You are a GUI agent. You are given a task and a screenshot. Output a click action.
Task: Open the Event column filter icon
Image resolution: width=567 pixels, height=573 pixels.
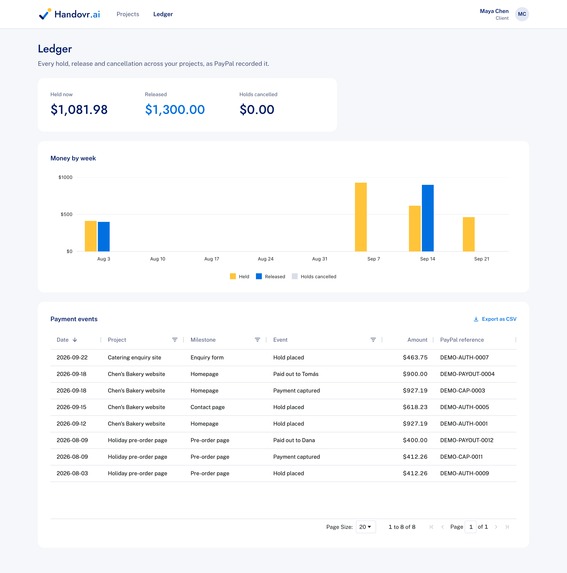pos(373,340)
